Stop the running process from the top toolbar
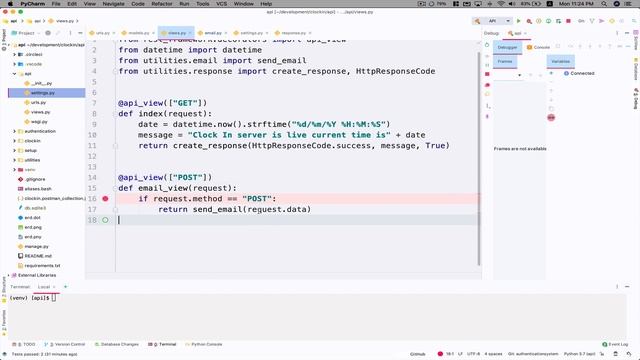Image resolution: width=640 pixels, height=360 pixels. pos(568,21)
